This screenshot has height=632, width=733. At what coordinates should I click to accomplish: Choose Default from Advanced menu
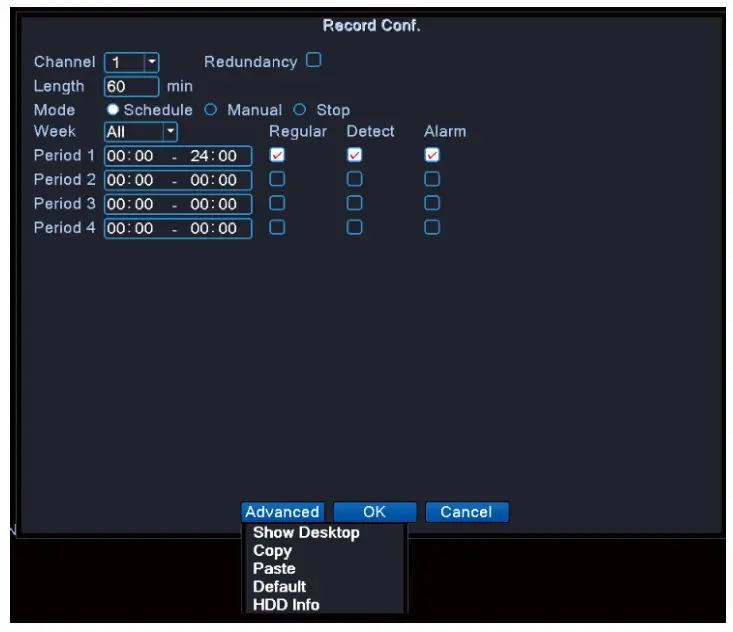pos(280,587)
